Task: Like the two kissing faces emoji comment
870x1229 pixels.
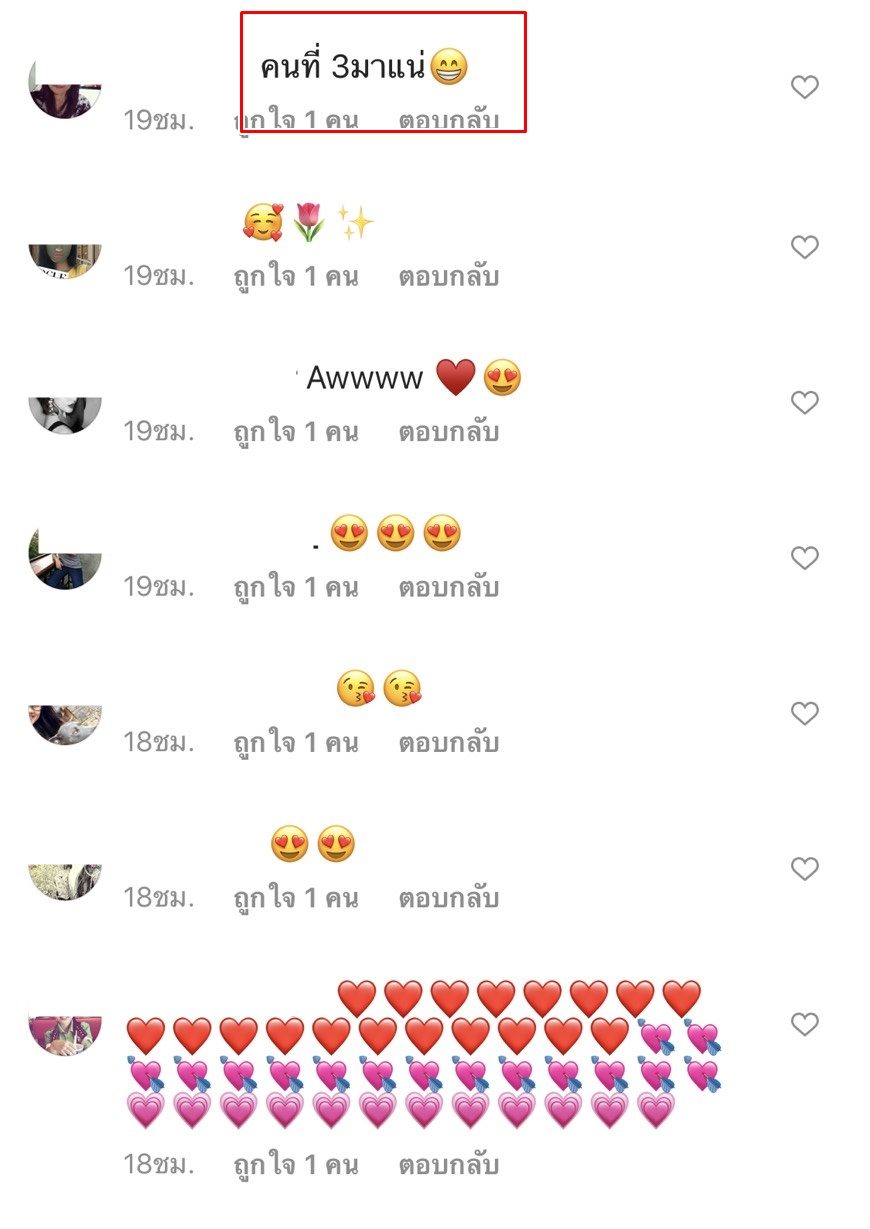Action: (805, 713)
